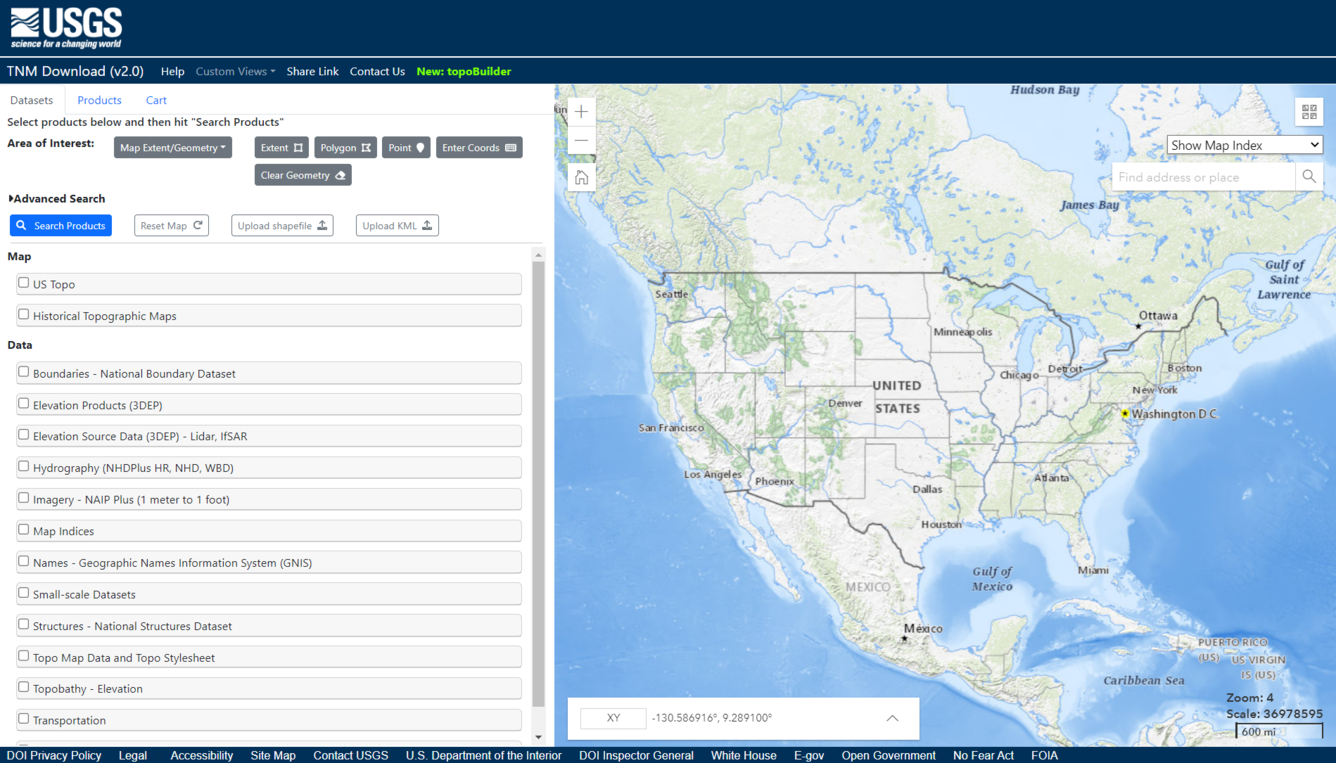Viewport: 1336px width, 763px height.
Task: Reset the map view
Action: coord(171,226)
